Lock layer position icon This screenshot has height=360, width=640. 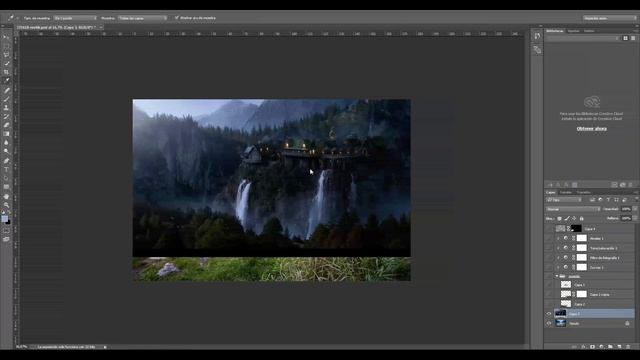(x=574, y=219)
